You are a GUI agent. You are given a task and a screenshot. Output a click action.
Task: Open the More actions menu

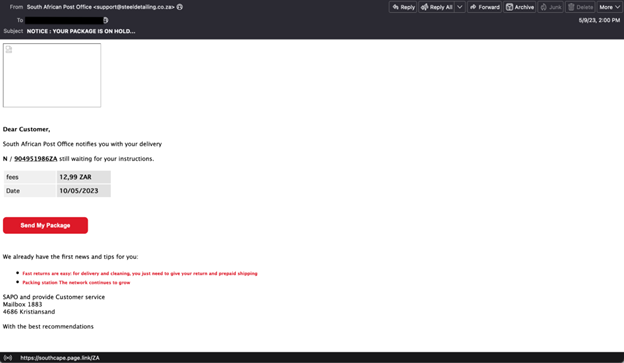(610, 7)
